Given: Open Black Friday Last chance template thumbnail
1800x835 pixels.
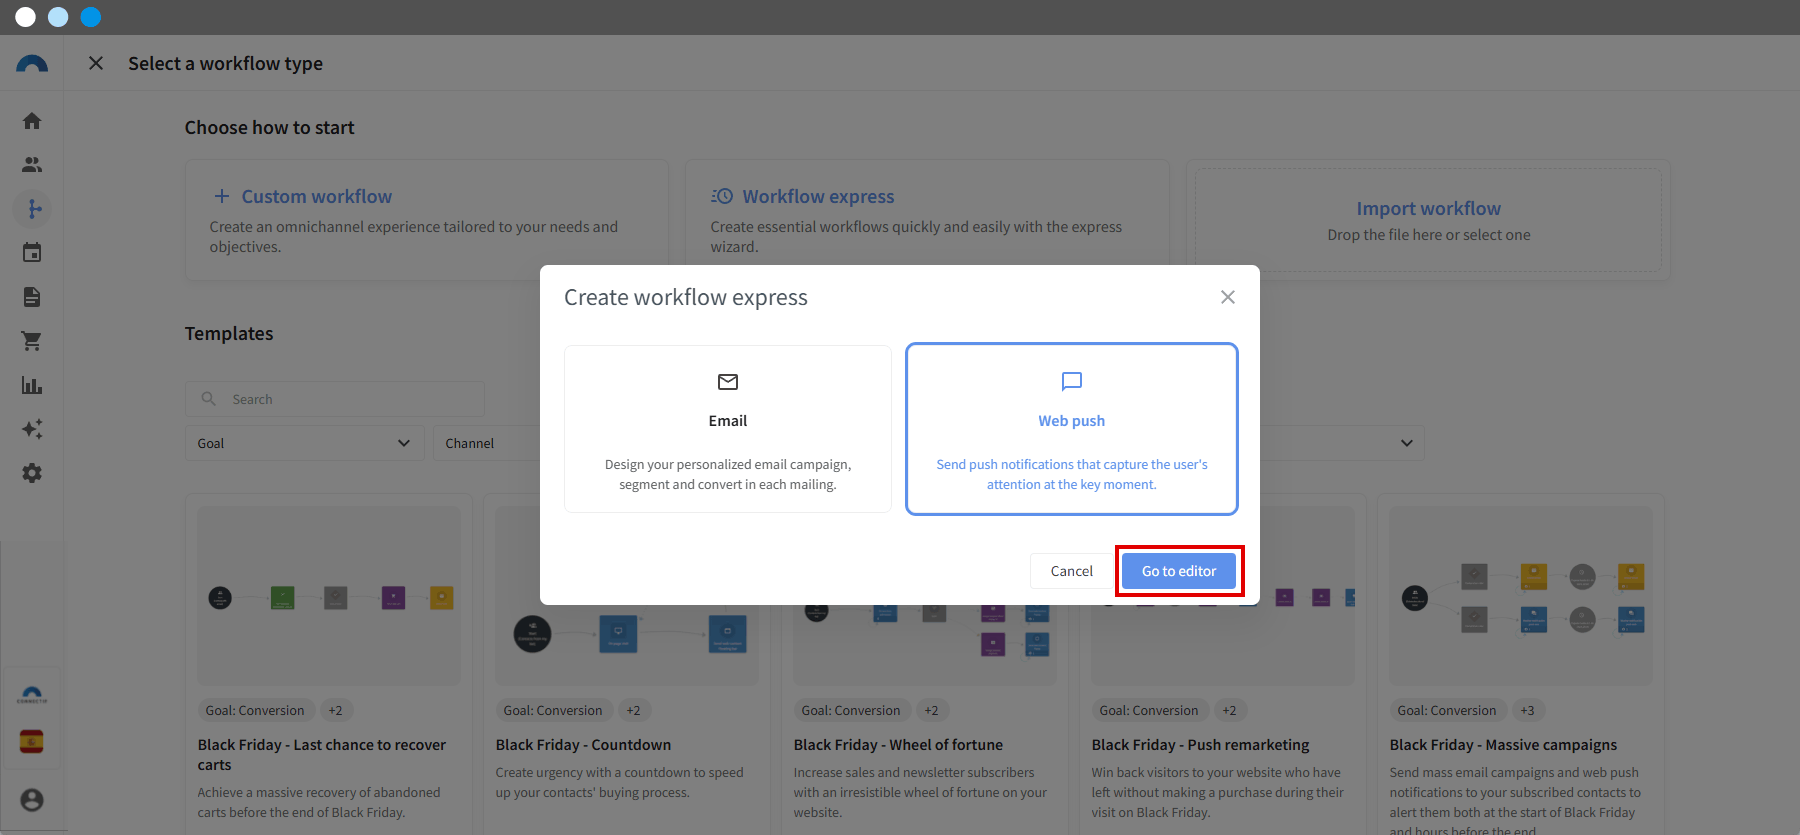Looking at the screenshot, I should click(x=329, y=596).
